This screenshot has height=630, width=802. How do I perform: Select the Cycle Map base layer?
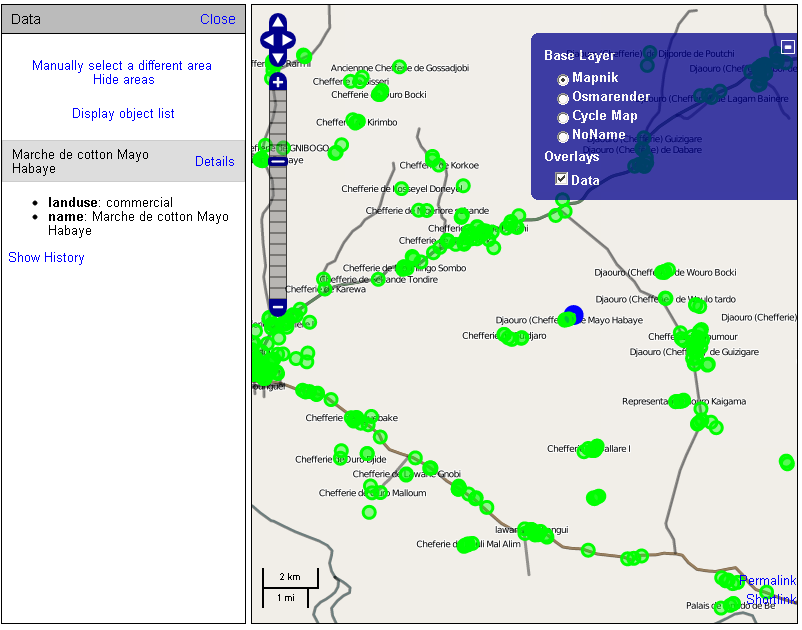point(563,117)
